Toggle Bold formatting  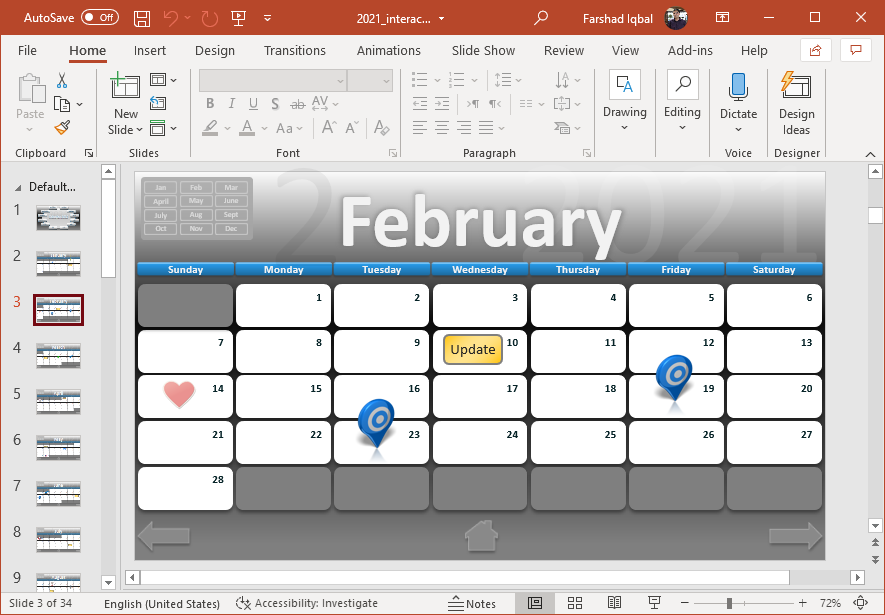click(210, 103)
